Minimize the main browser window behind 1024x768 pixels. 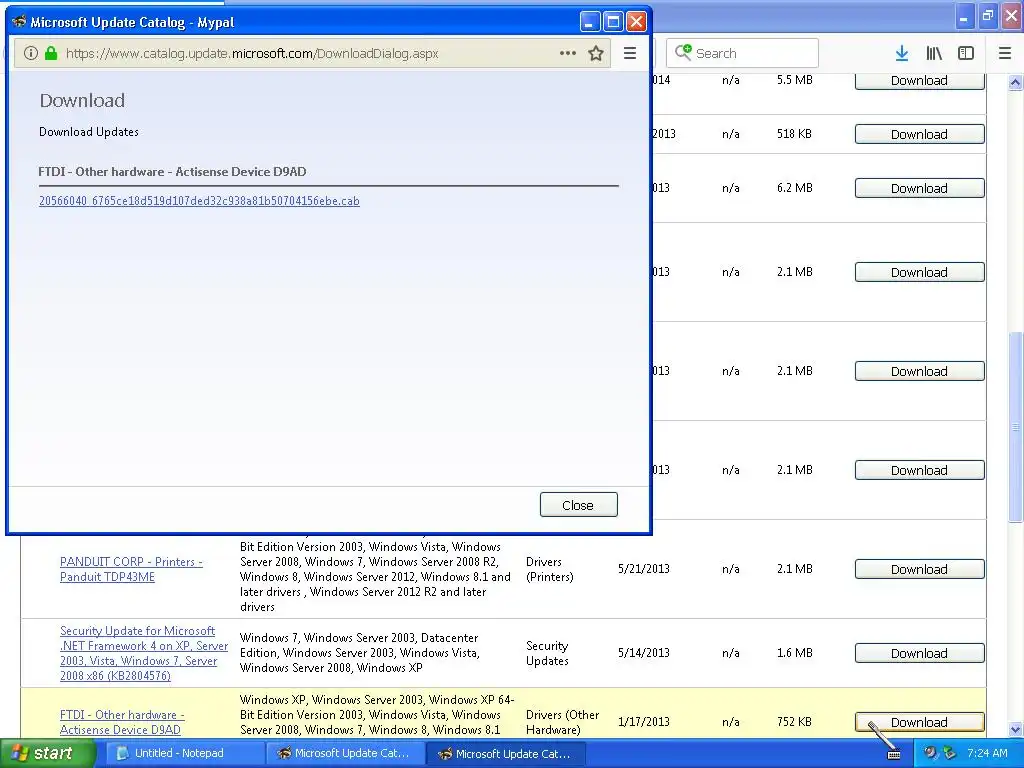click(964, 17)
